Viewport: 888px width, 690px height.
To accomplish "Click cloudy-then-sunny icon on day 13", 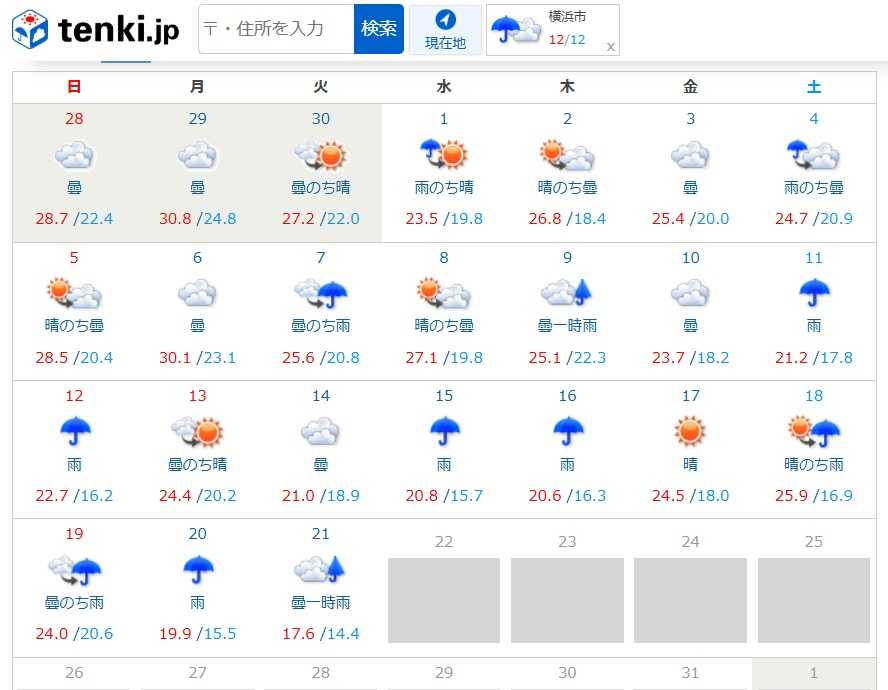I will 197,431.
